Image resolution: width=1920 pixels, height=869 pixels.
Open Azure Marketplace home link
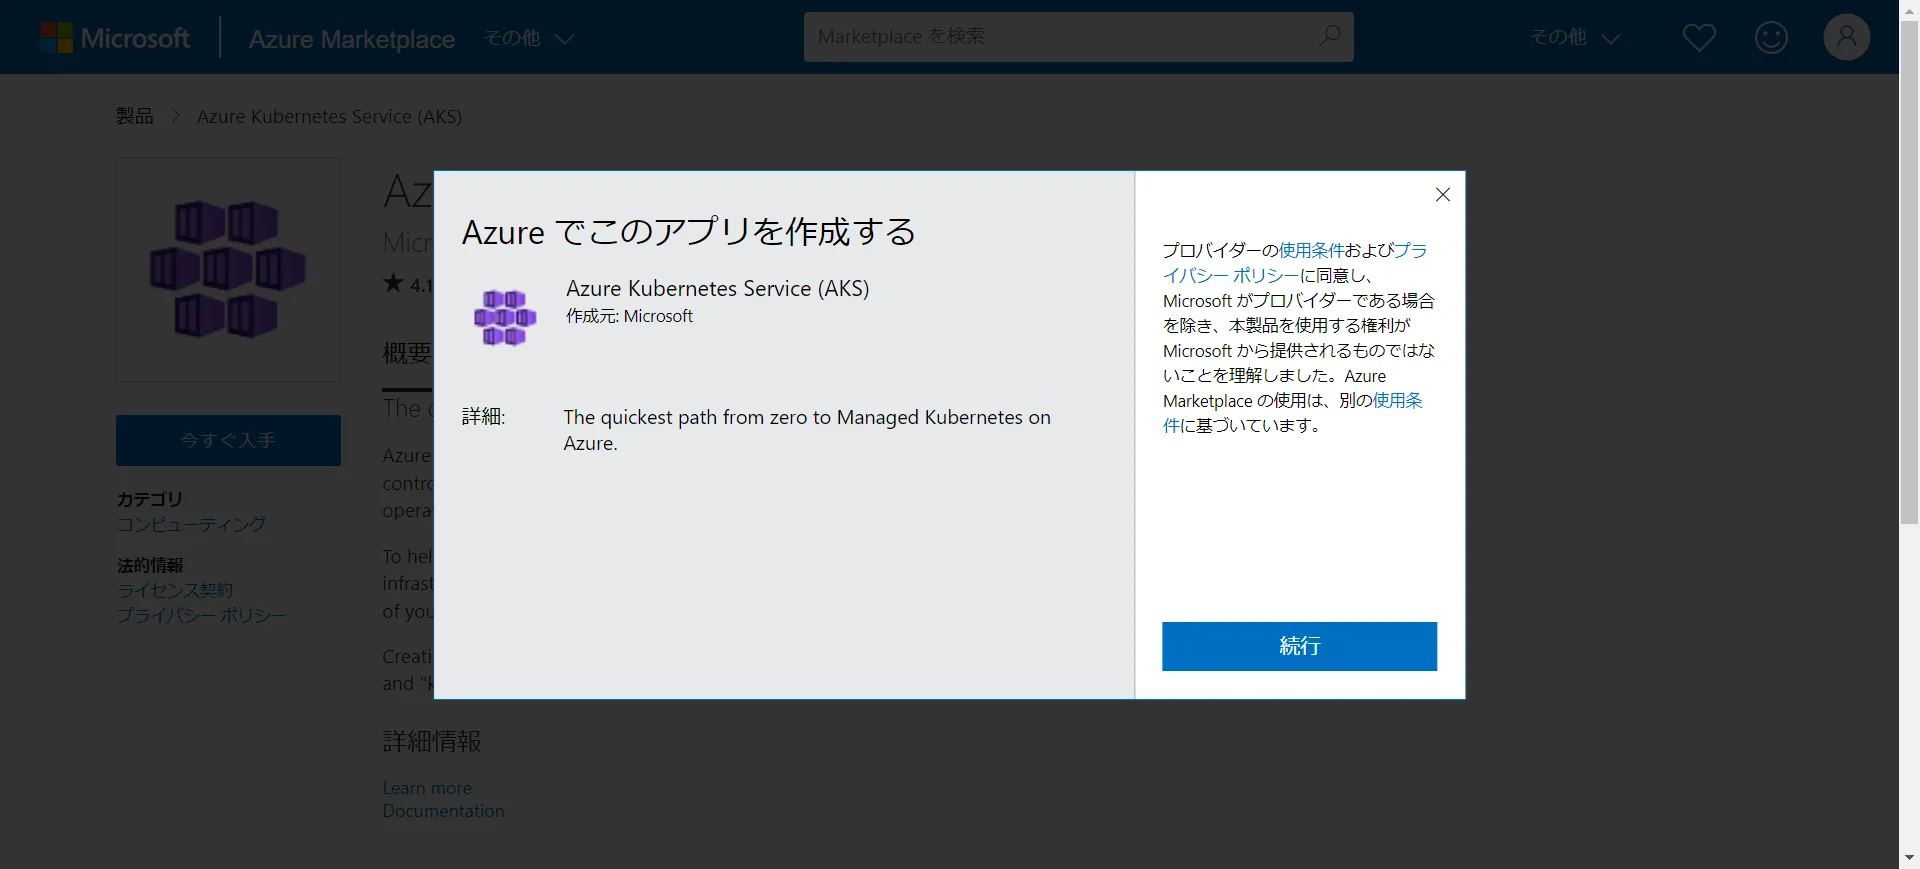pyautogui.click(x=351, y=38)
